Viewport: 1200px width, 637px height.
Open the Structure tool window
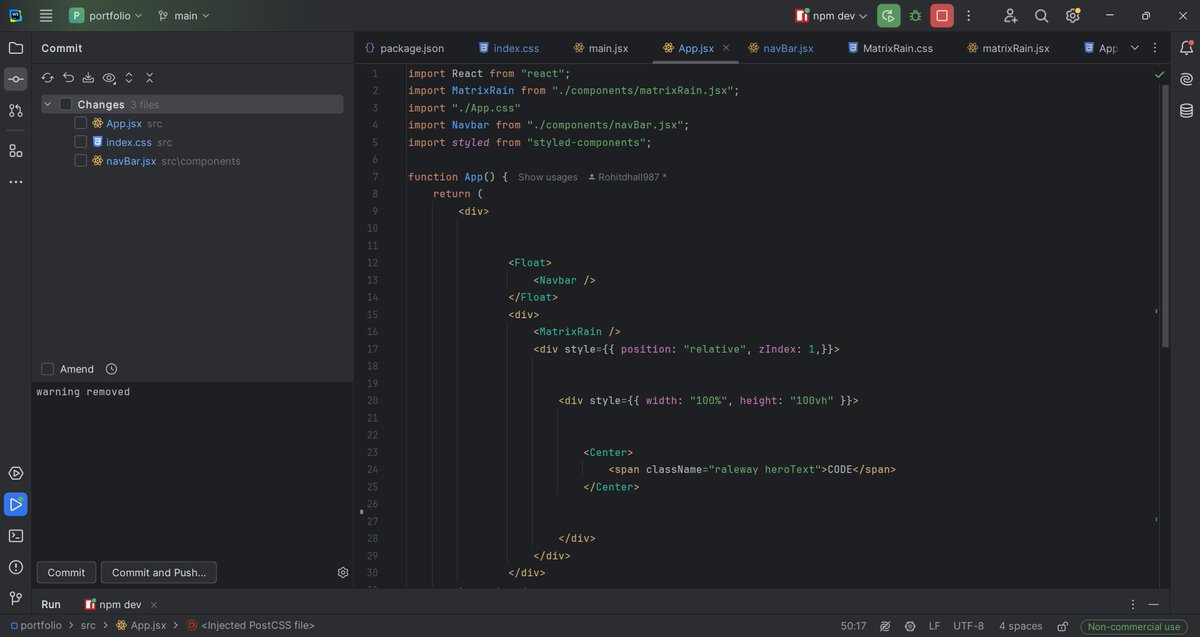click(x=16, y=151)
